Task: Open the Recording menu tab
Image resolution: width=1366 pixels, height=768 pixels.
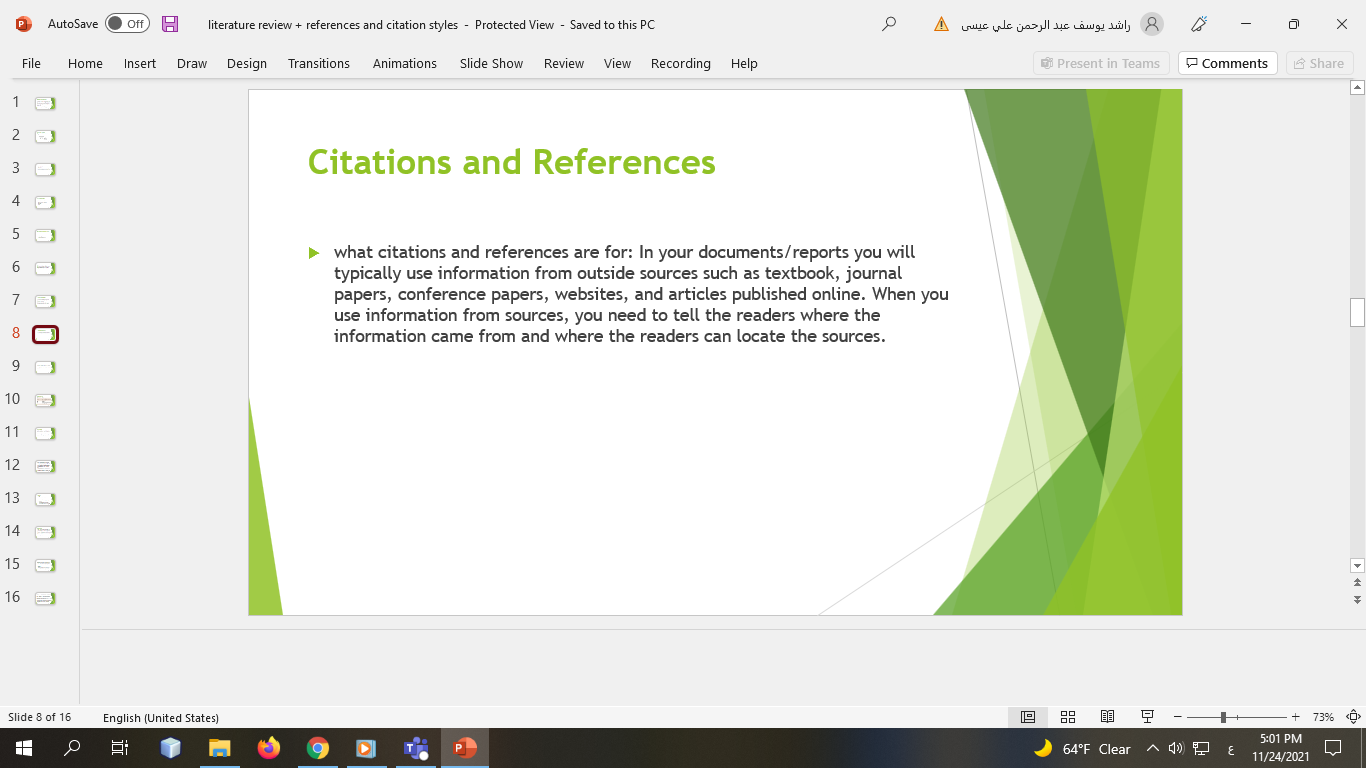Action: (680, 63)
